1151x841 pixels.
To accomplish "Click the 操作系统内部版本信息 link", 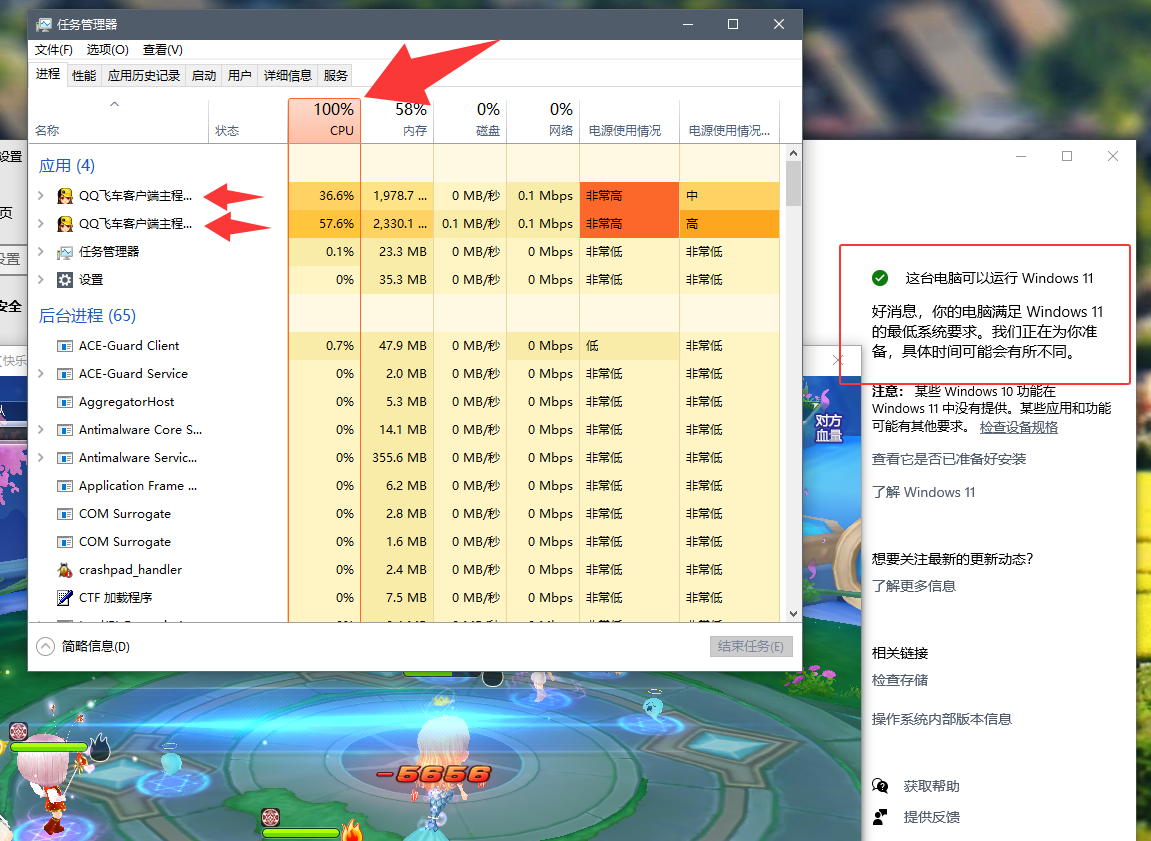I will (x=942, y=719).
